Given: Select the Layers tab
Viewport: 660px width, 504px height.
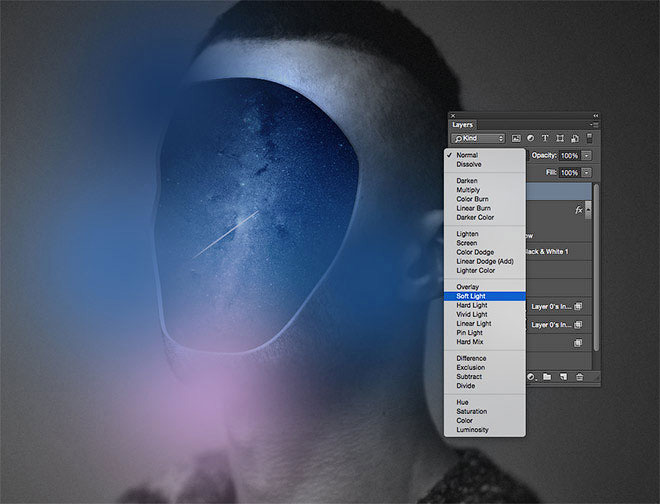Looking at the screenshot, I should point(463,125).
